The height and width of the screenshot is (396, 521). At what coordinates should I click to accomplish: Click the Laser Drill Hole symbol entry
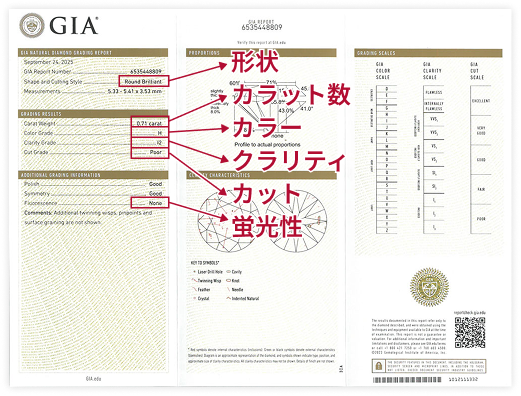click(x=208, y=272)
